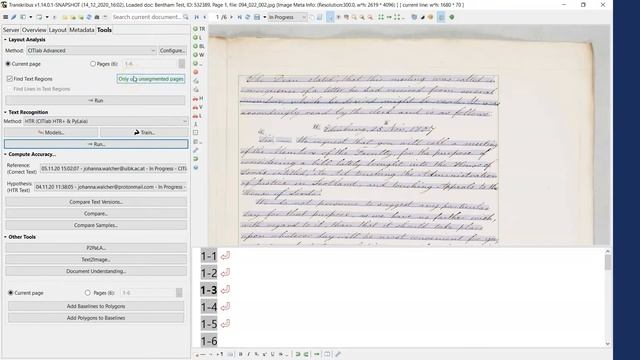Click Add Baselines to Polygons button
Screen dimensions: 640x360
pos(96,306)
